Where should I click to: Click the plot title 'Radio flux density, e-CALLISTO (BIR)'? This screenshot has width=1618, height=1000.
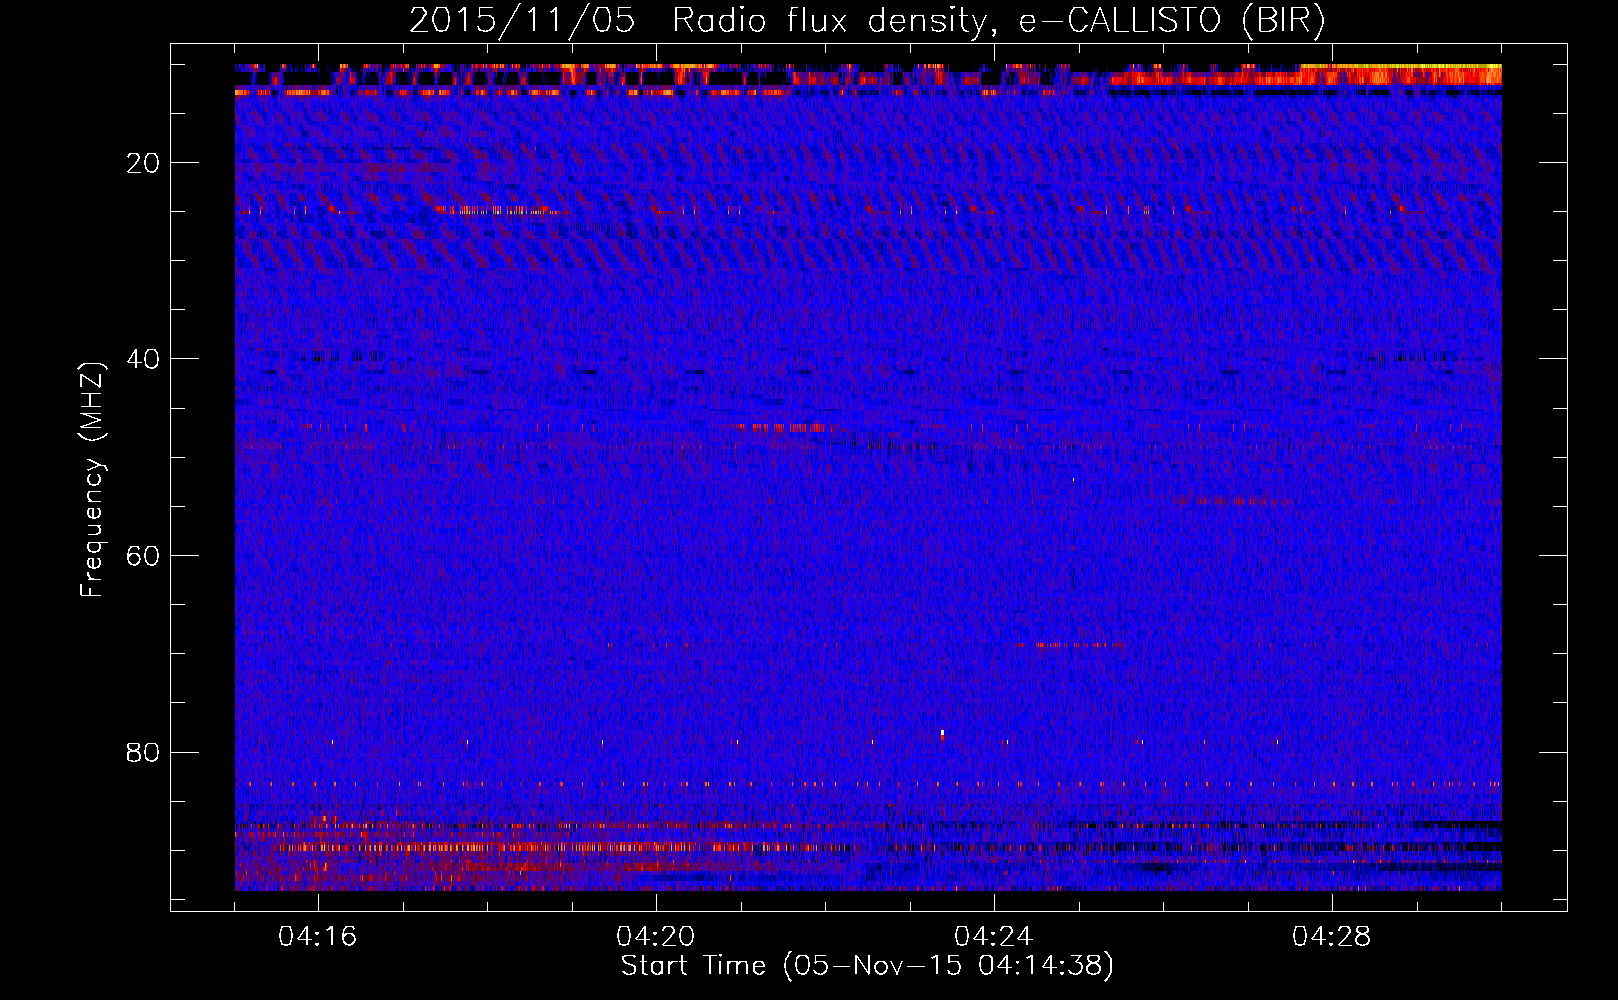pyautogui.click(x=998, y=21)
